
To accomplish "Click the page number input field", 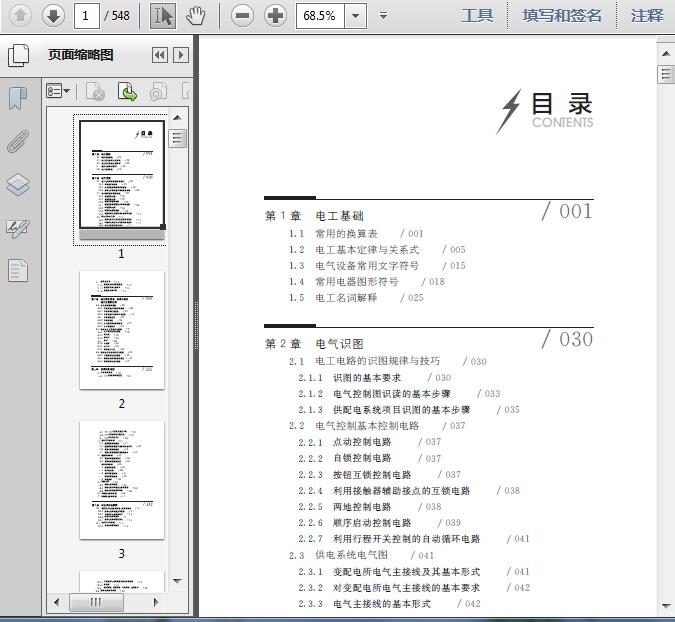I will (x=87, y=16).
